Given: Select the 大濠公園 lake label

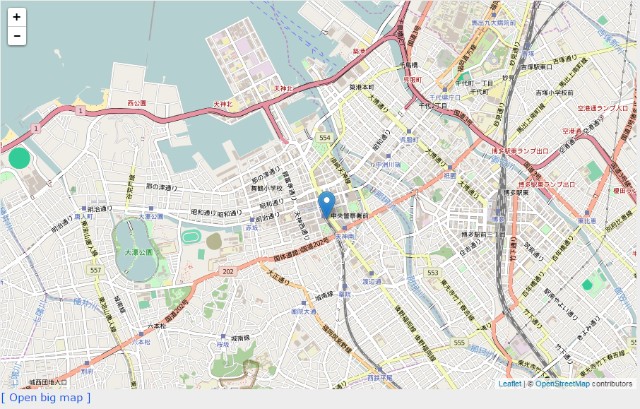Looking at the screenshot, I should click(x=139, y=252).
